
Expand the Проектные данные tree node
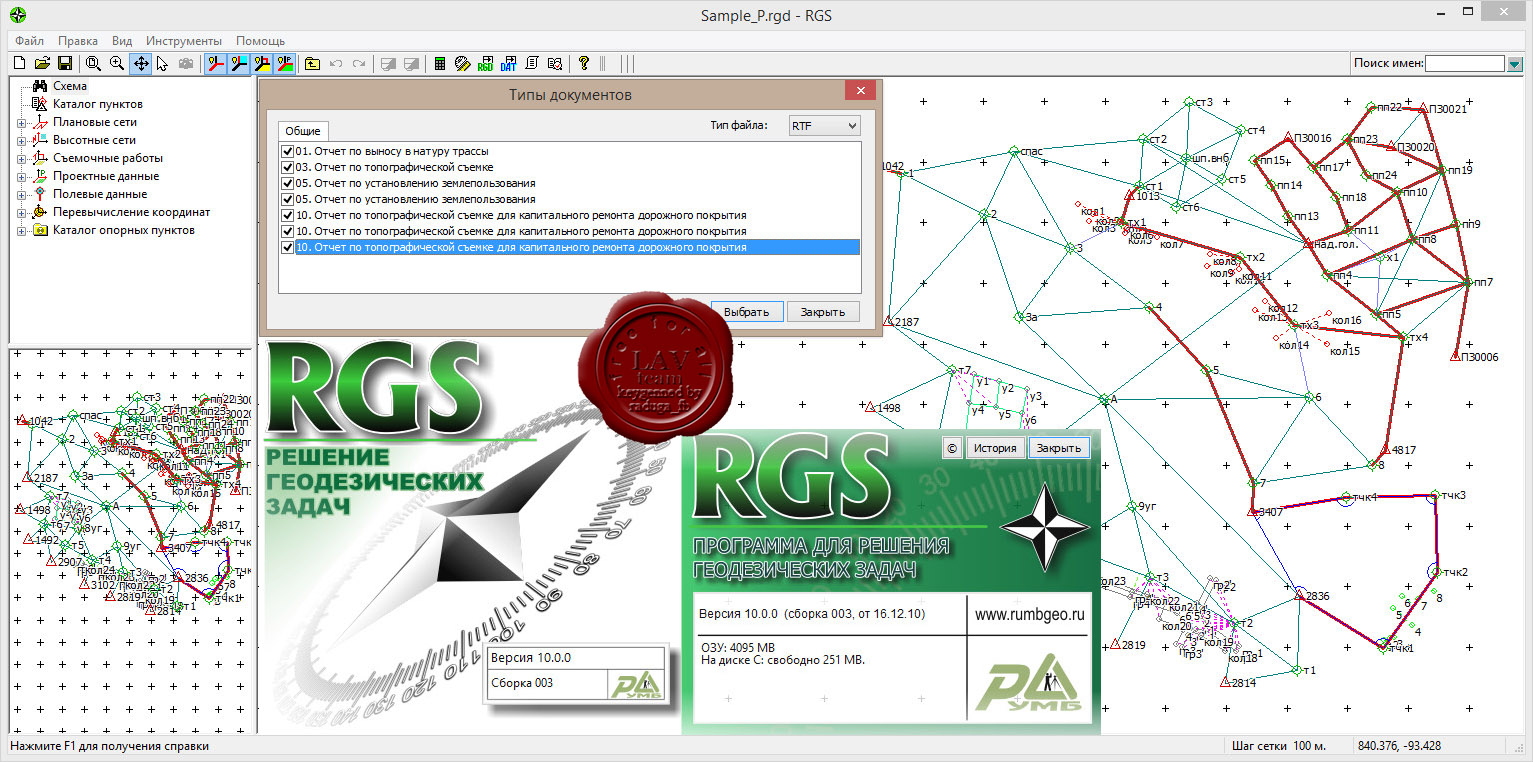coord(21,176)
